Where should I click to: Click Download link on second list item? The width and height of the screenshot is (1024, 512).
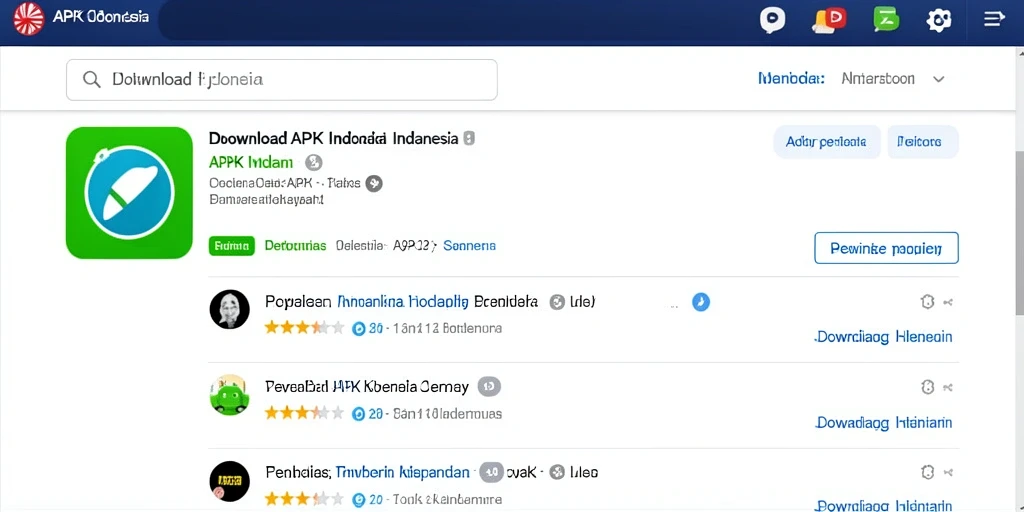884,423
